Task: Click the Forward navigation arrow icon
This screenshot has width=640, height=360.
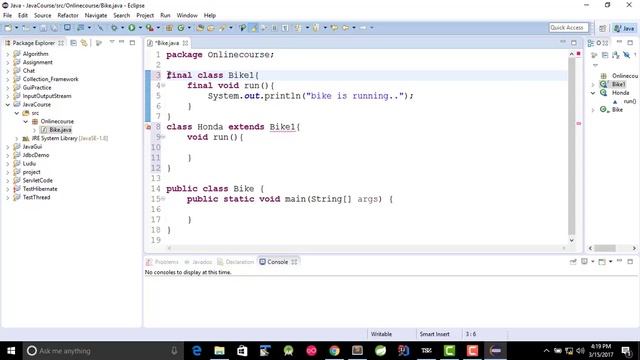Action: click(363, 28)
